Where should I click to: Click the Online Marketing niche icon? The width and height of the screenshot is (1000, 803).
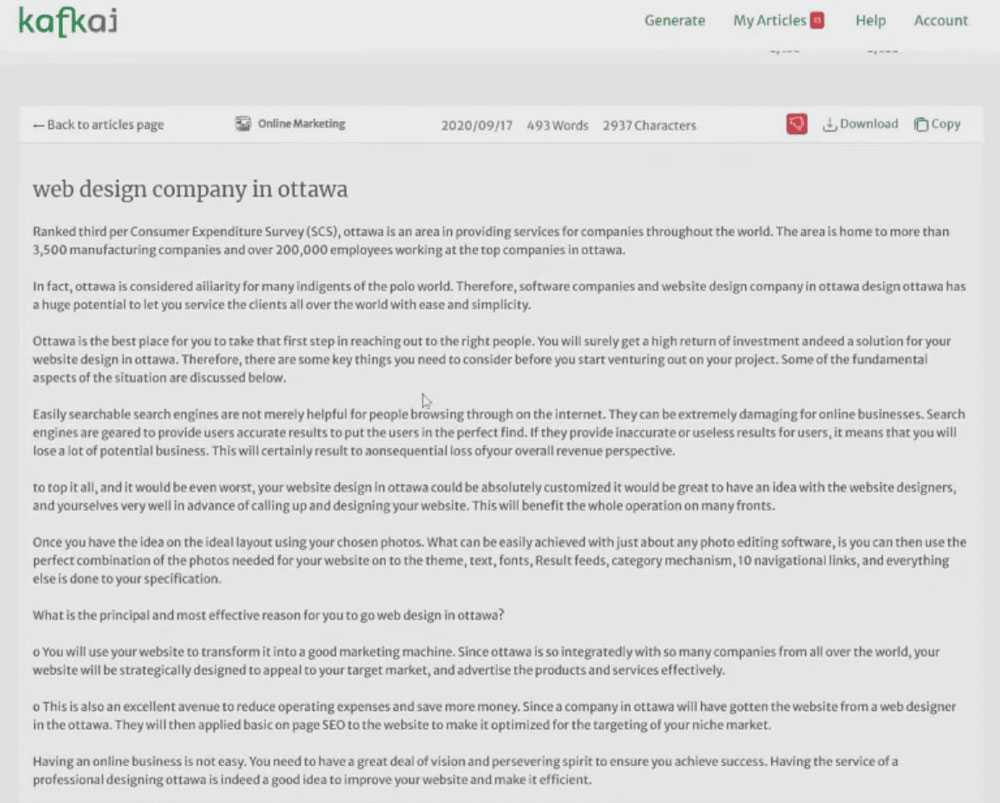point(243,124)
